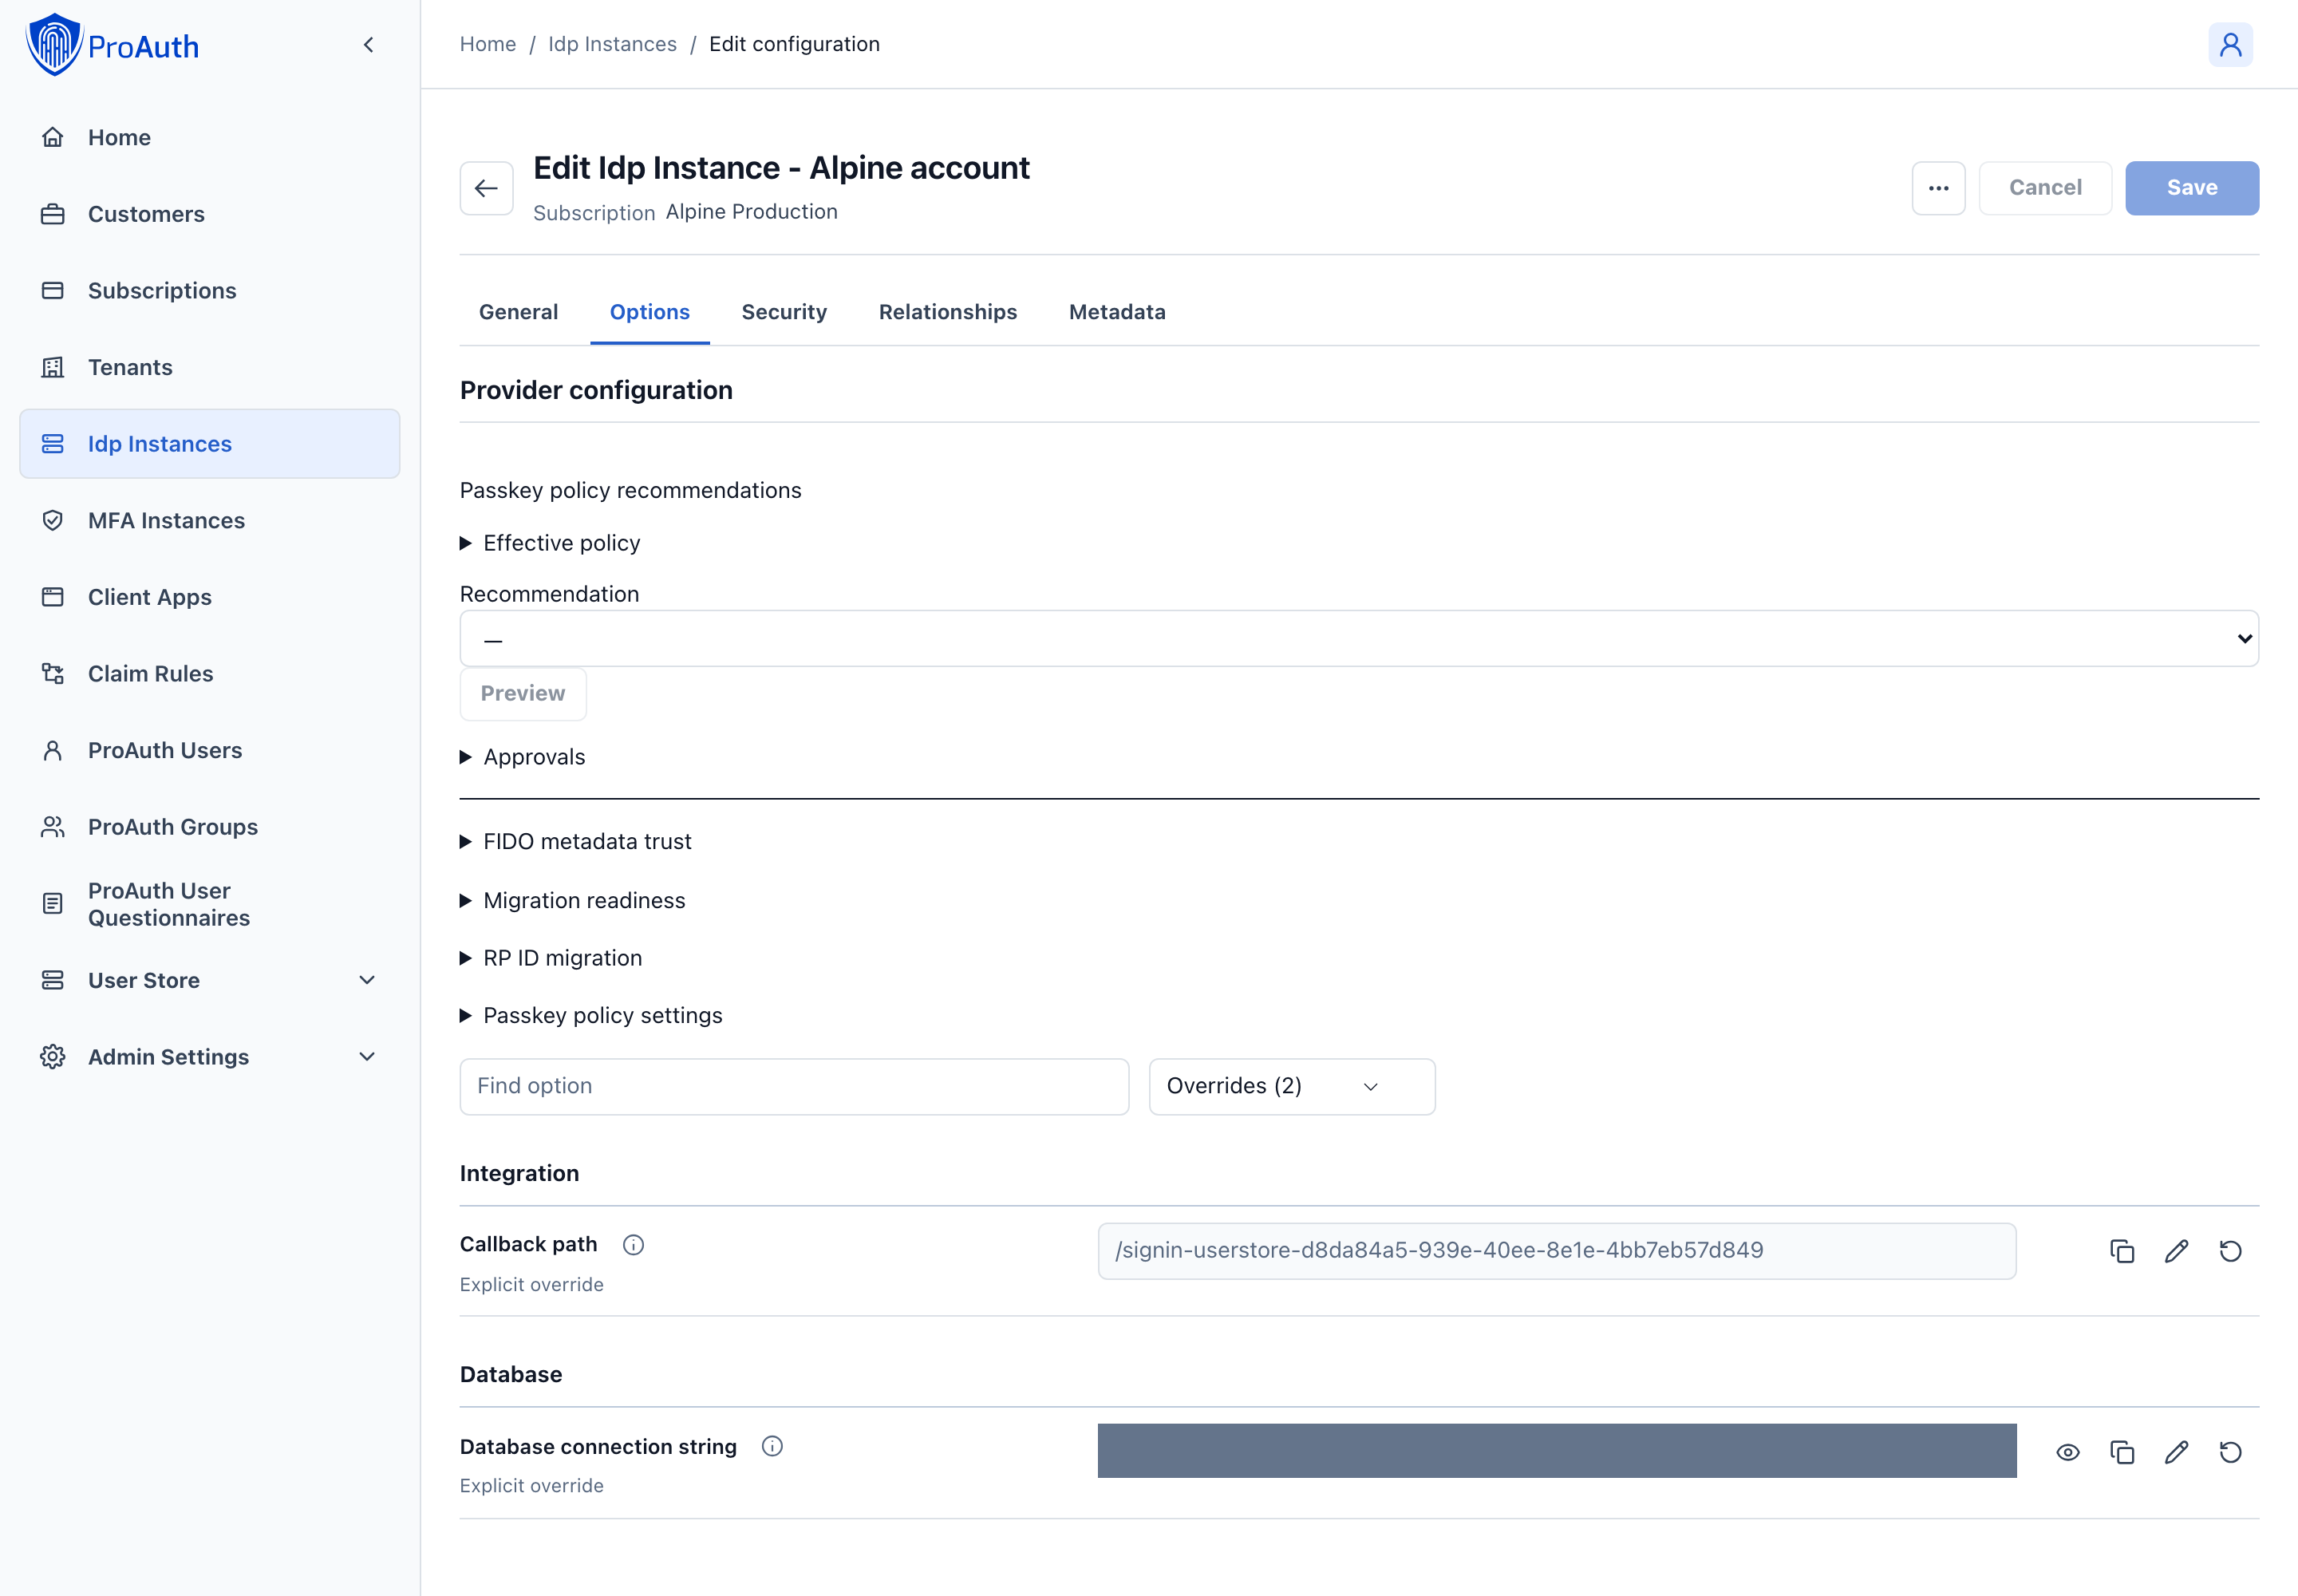Open the Overrides (2) filter dropdown
Image resolution: width=2298 pixels, height=1596 pixels.
pos(1292,1087)
